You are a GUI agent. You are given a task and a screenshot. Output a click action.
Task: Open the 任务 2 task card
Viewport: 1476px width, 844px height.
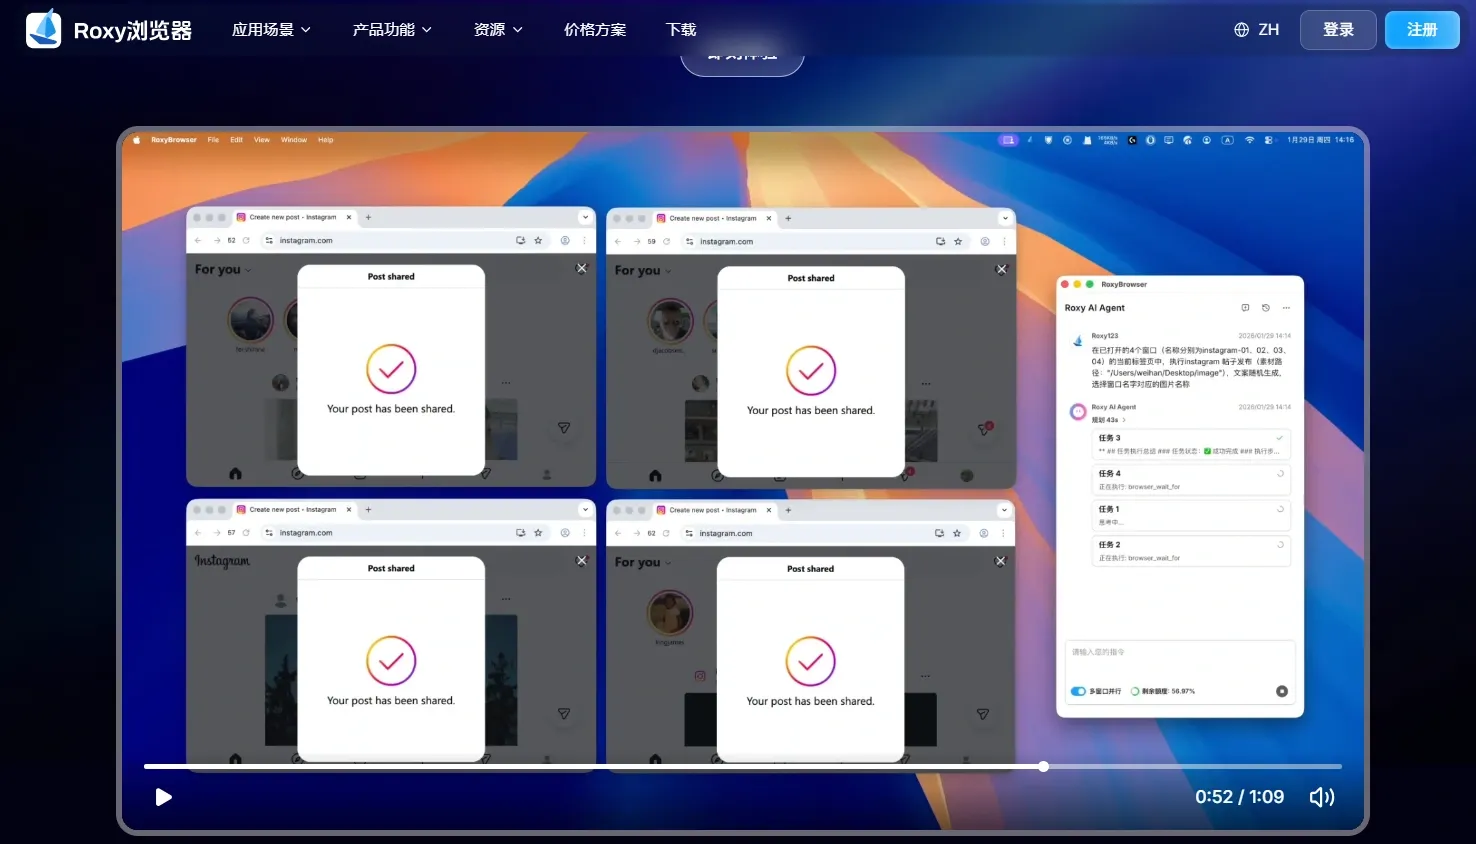pos(1191,551)
